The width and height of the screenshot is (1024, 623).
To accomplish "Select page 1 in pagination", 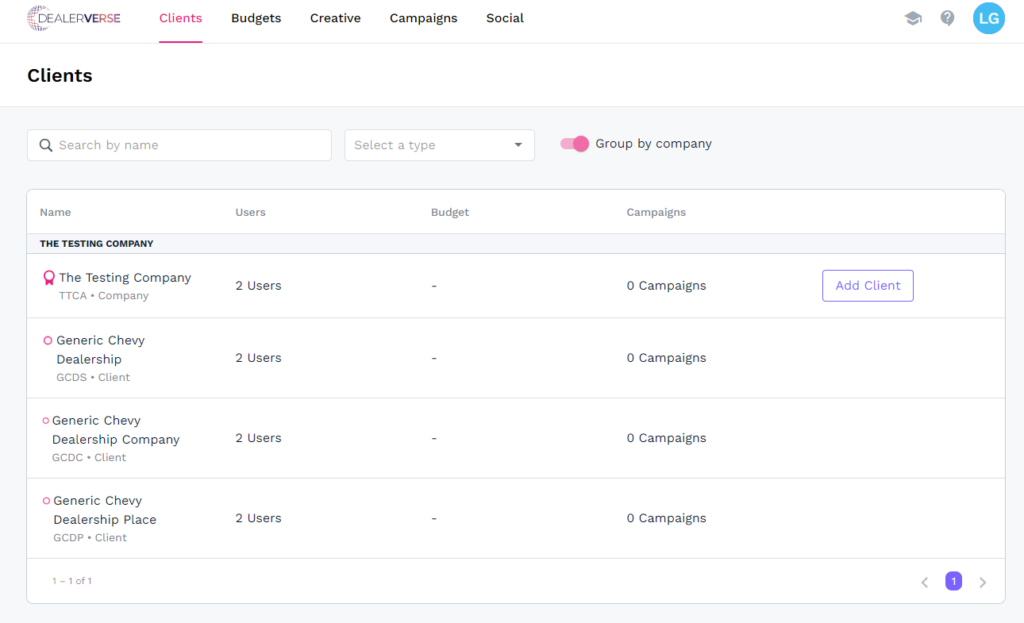I will pyautogui.click(x=953, y=581).
